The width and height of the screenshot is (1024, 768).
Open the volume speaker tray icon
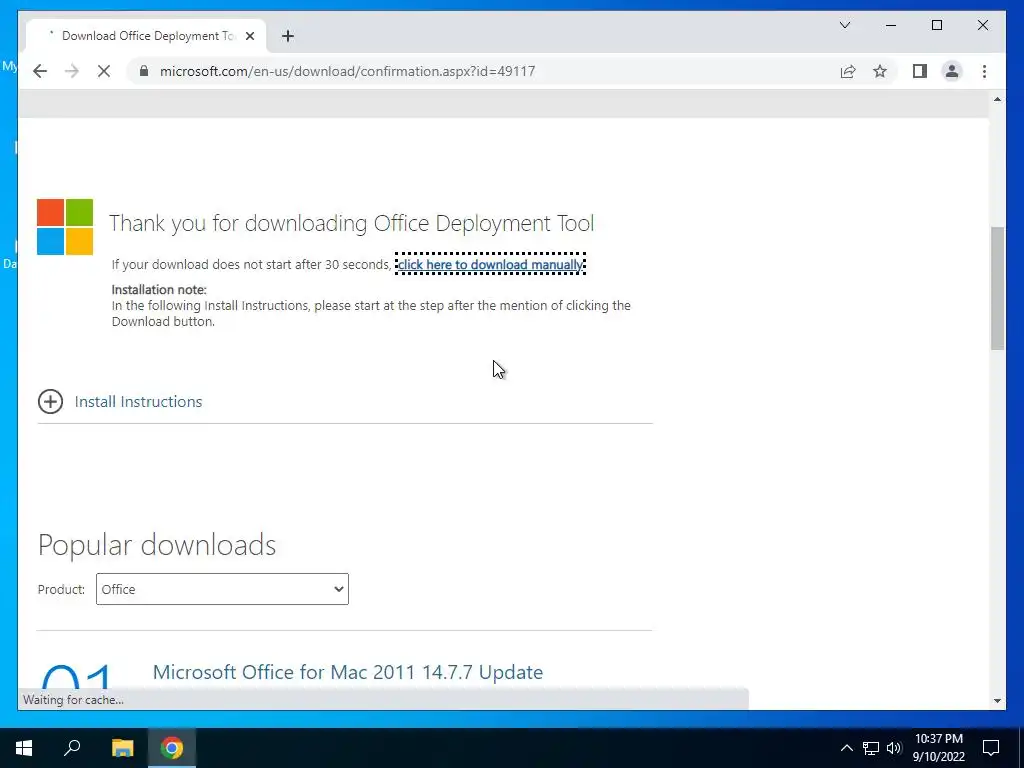click(x=894, y=748)
